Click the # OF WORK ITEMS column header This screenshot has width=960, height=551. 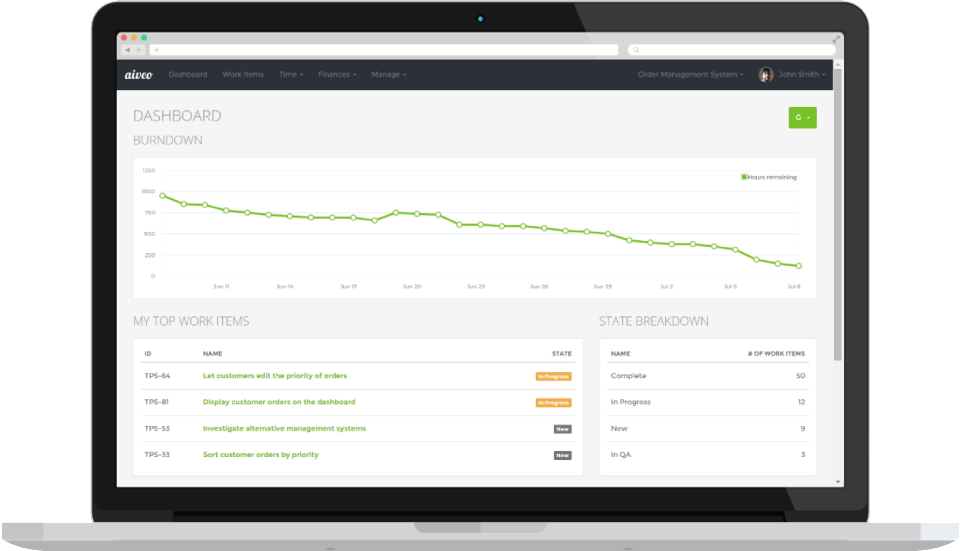[776, 354]
